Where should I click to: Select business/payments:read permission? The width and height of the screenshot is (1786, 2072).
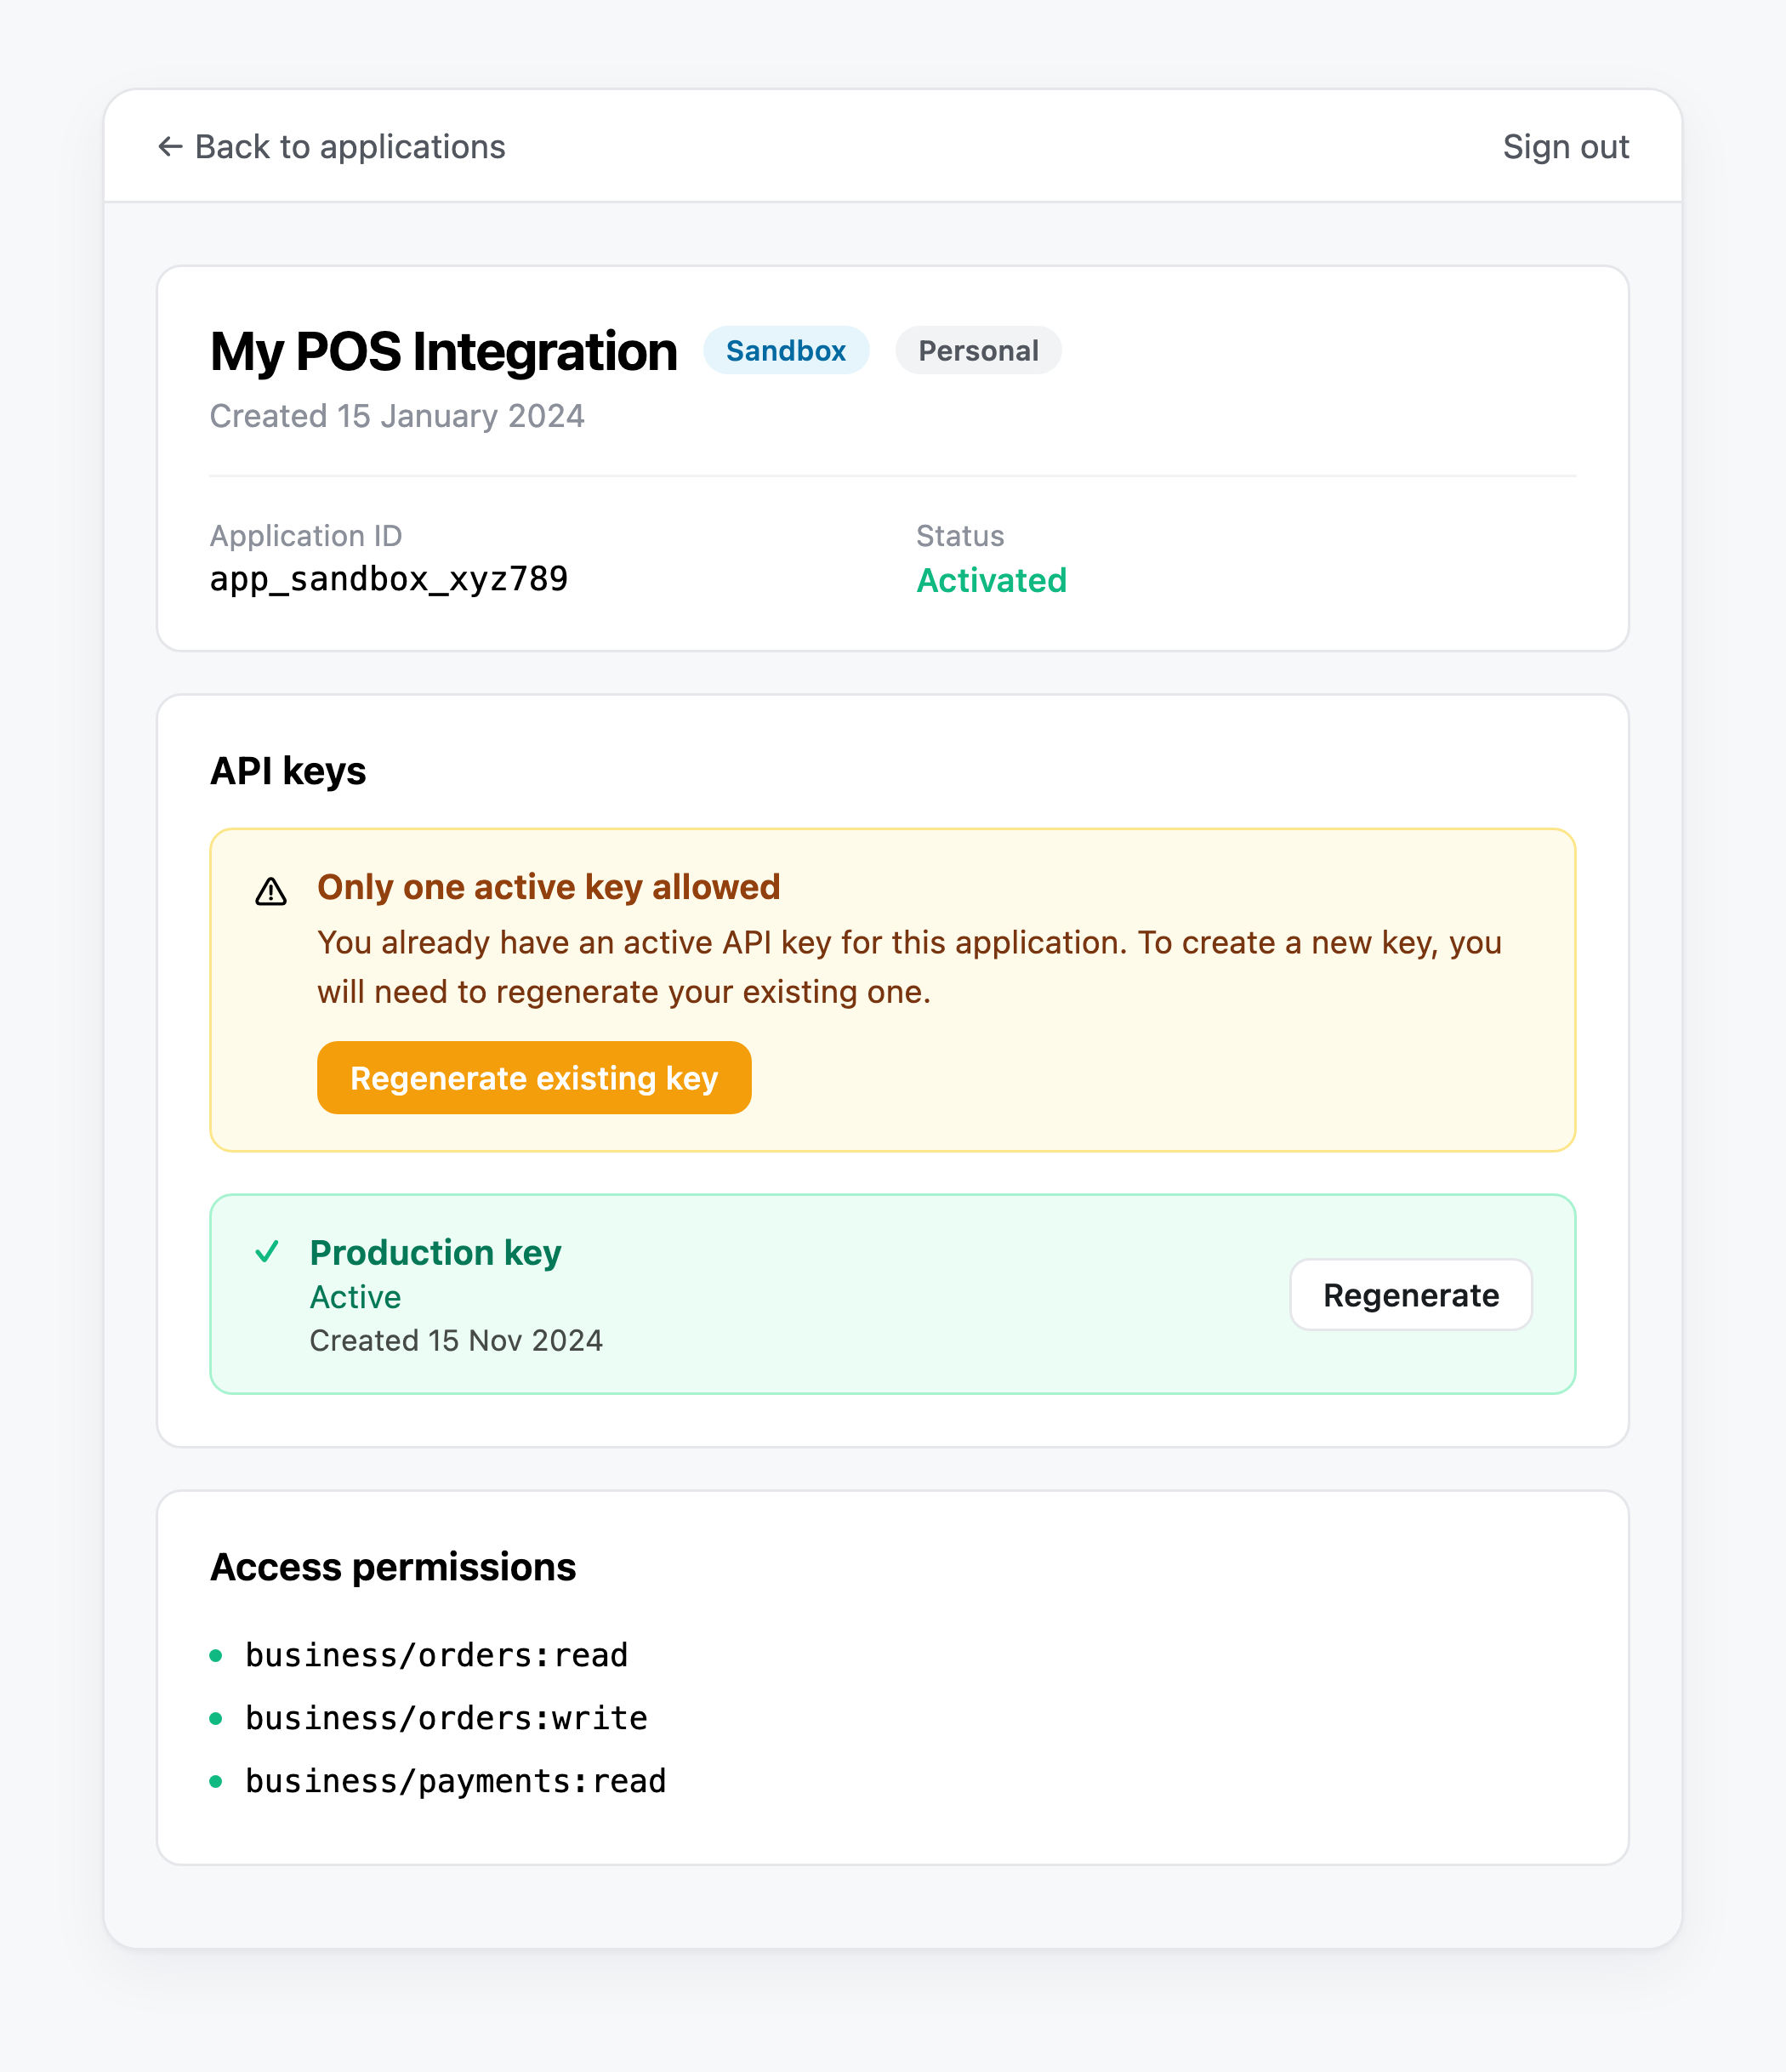(x=456, y=1781)
